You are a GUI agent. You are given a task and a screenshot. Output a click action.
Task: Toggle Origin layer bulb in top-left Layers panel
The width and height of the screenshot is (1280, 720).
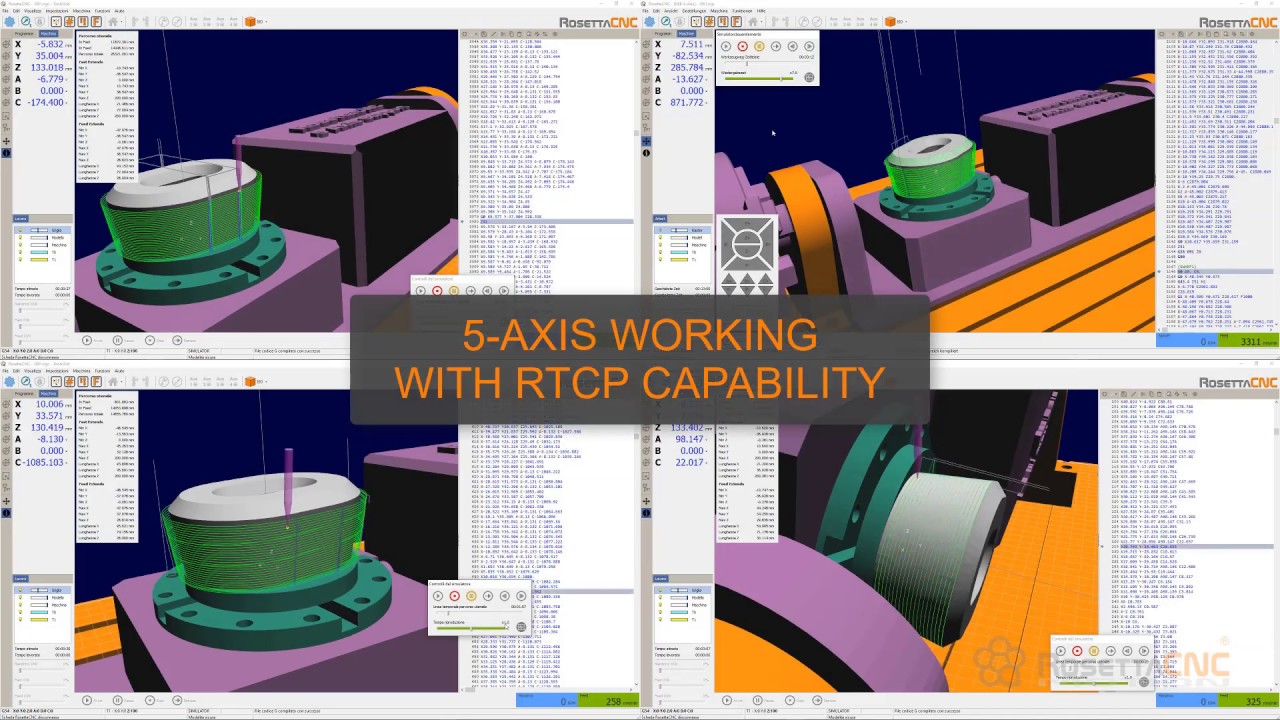pyautogui.click(x=20, y=230)
